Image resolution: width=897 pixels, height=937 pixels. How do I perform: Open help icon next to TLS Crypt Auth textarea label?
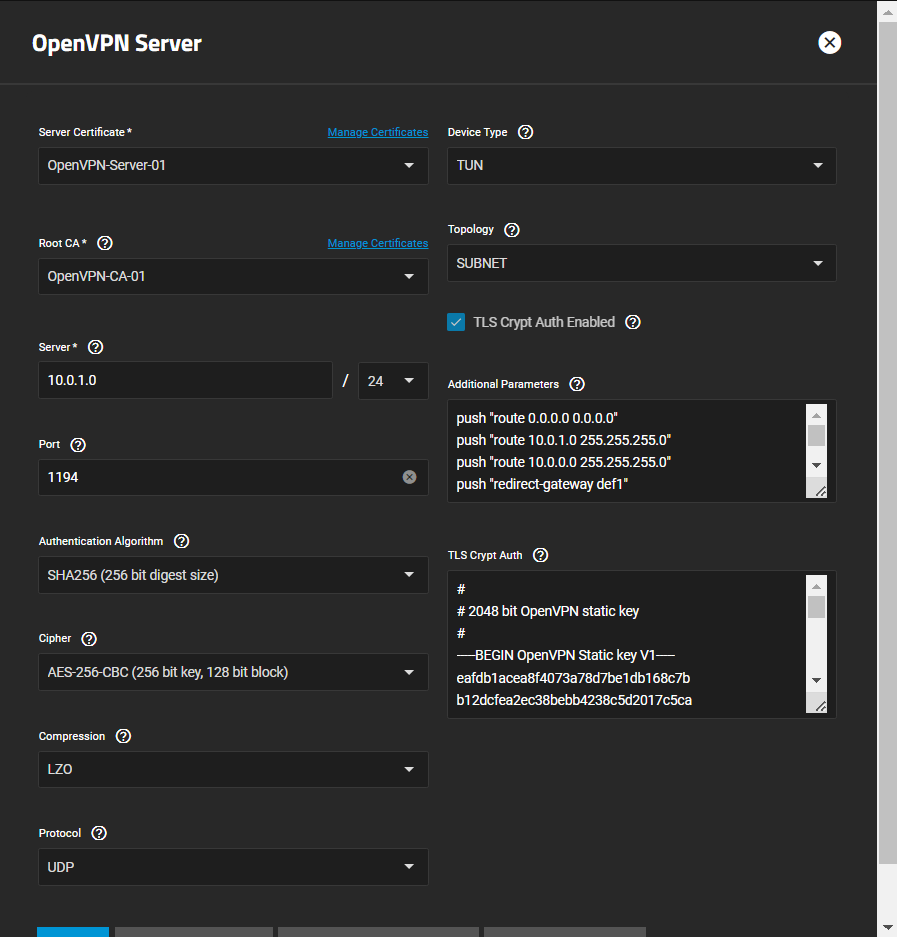pos(540,555)
